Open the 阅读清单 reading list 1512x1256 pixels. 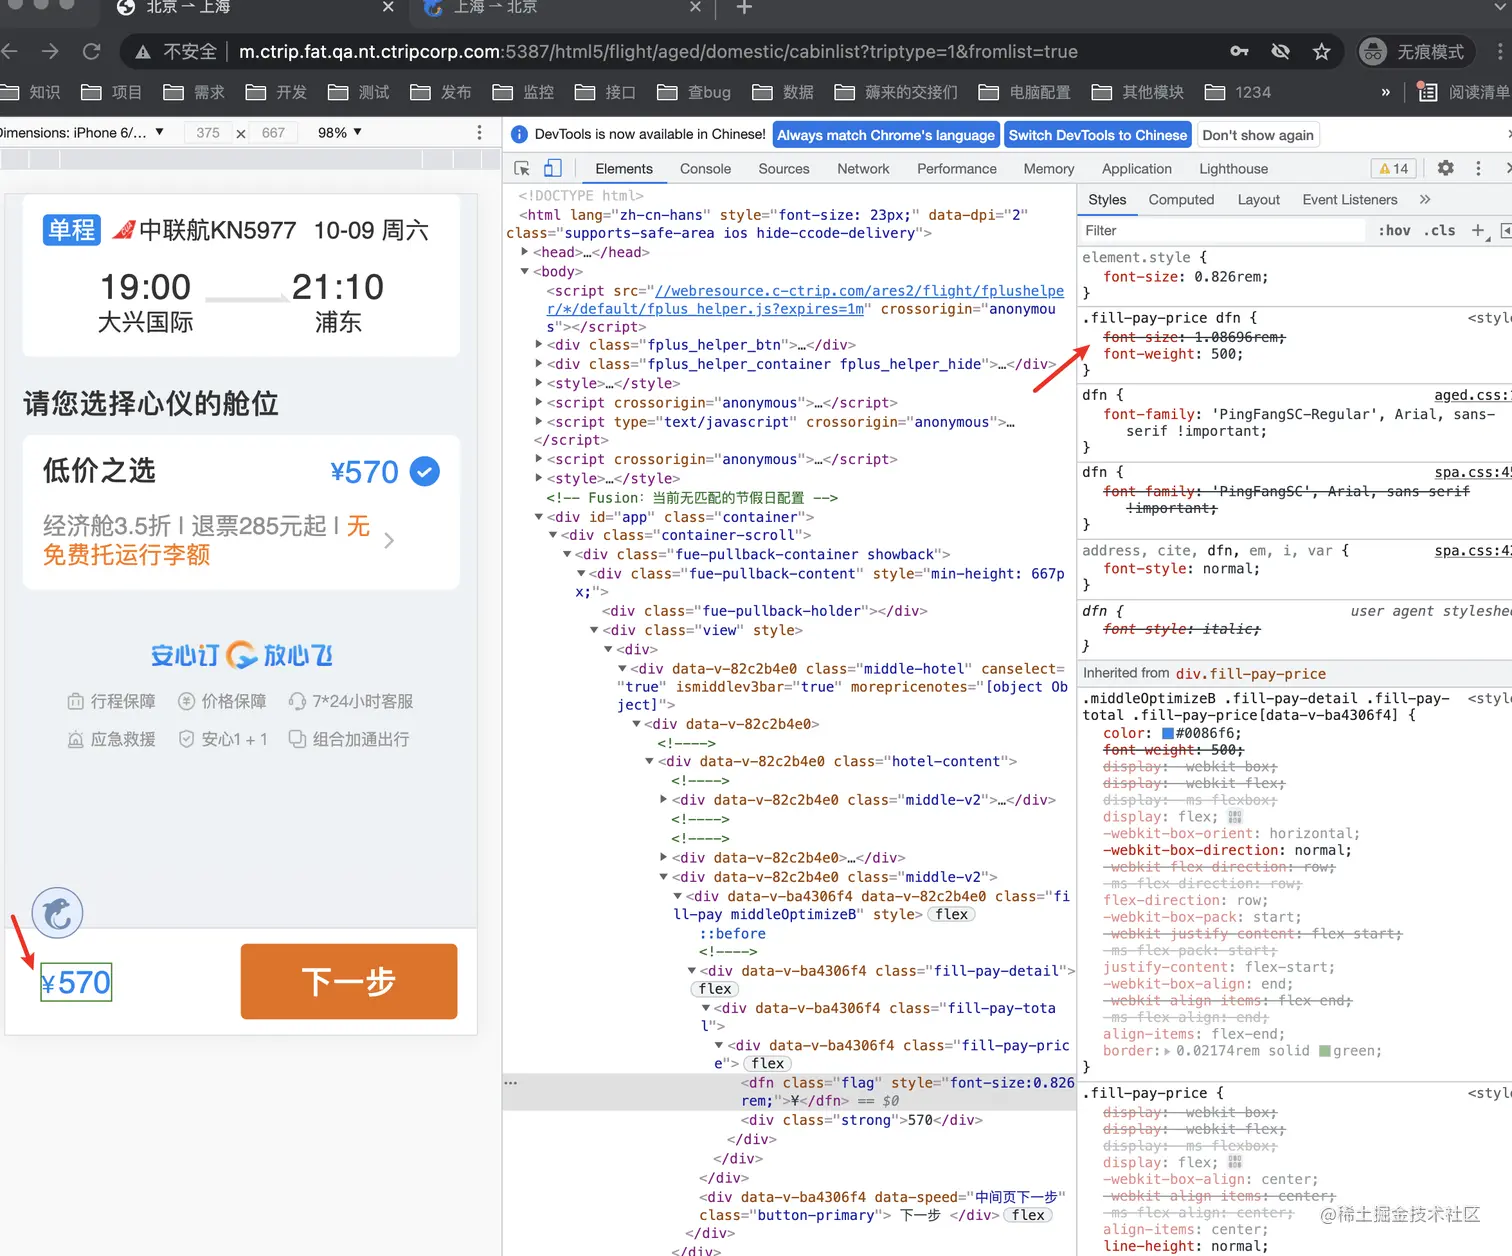[x=1464, y=92]
